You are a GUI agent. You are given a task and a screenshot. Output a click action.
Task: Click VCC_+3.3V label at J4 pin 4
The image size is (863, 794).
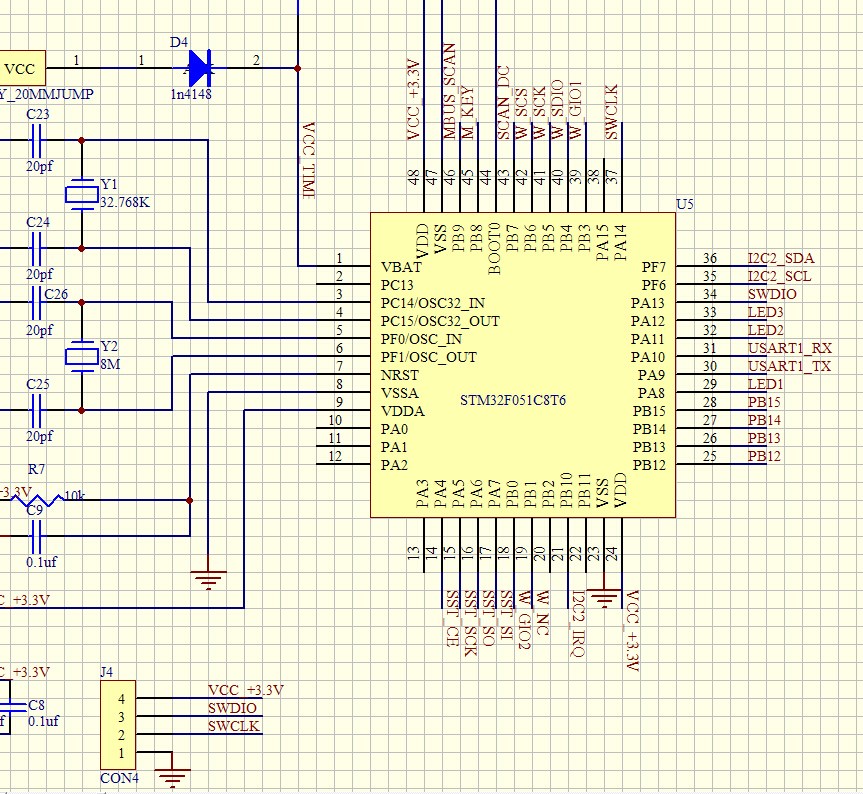tap(245, 690)
